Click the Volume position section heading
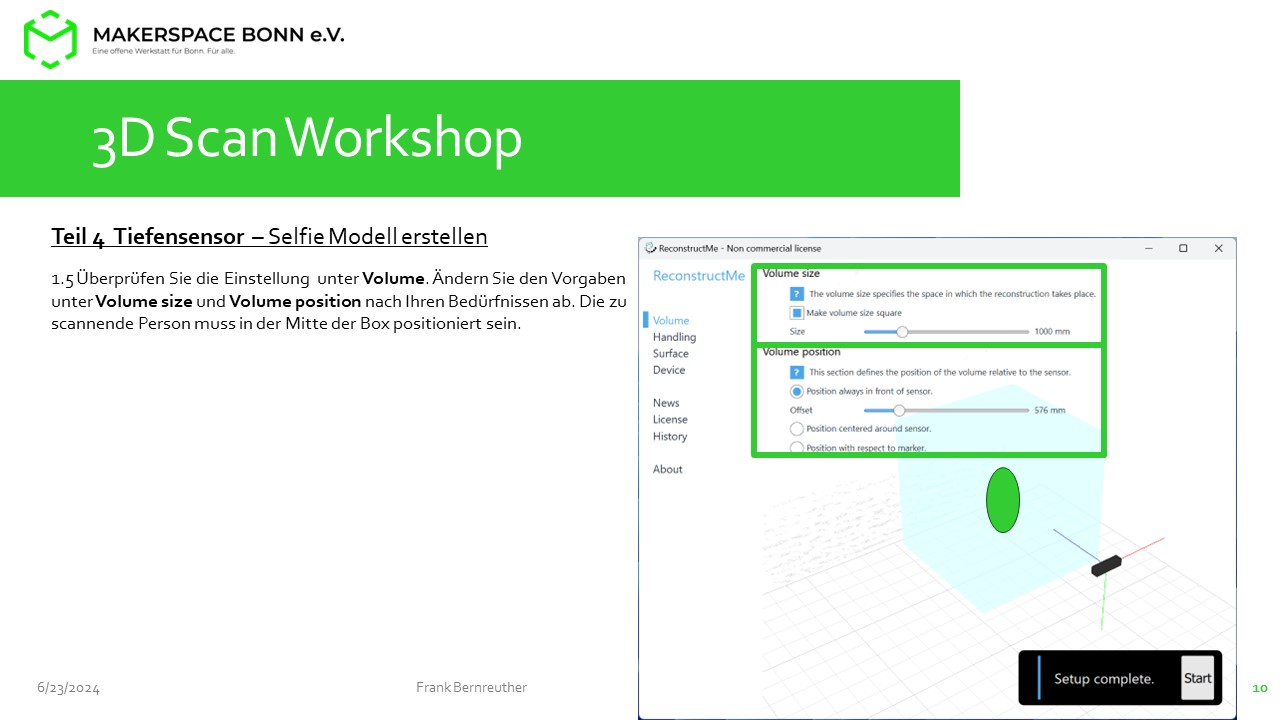The width and height of the screenshot is (1280, 720). [801, 352]
